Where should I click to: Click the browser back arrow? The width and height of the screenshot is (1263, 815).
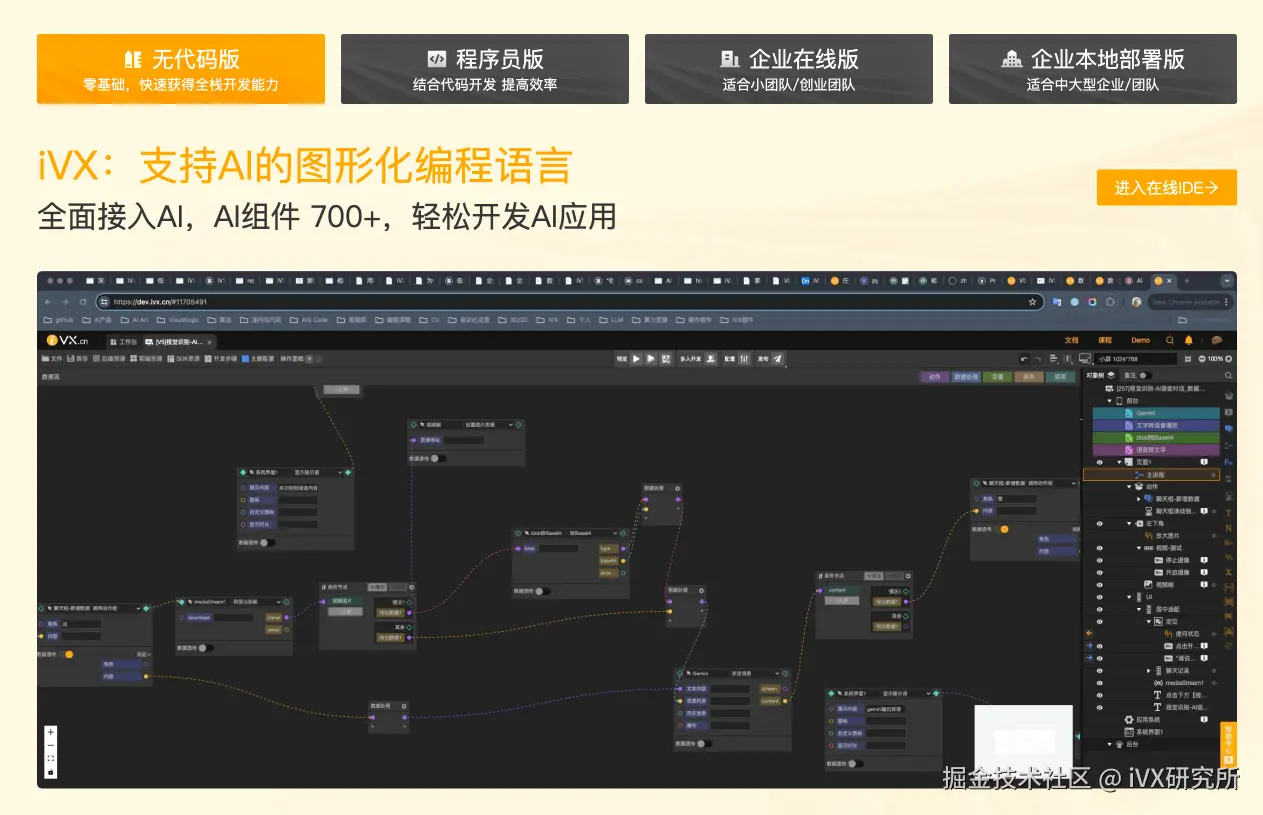click(x=49, y=301)
